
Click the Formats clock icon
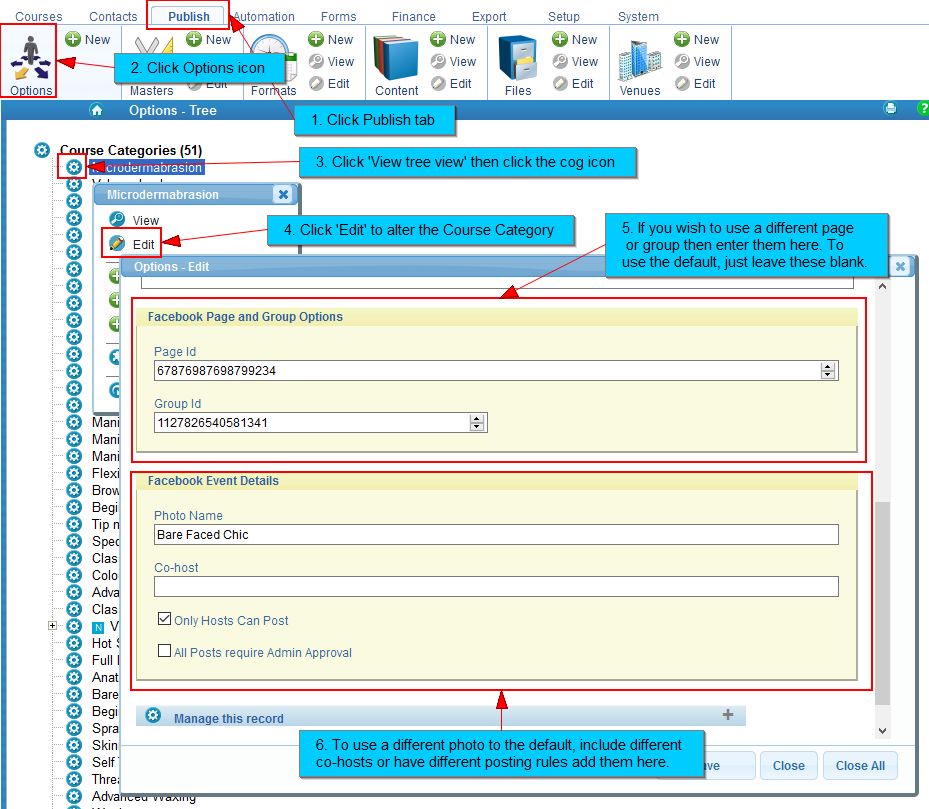click(272, 58)
